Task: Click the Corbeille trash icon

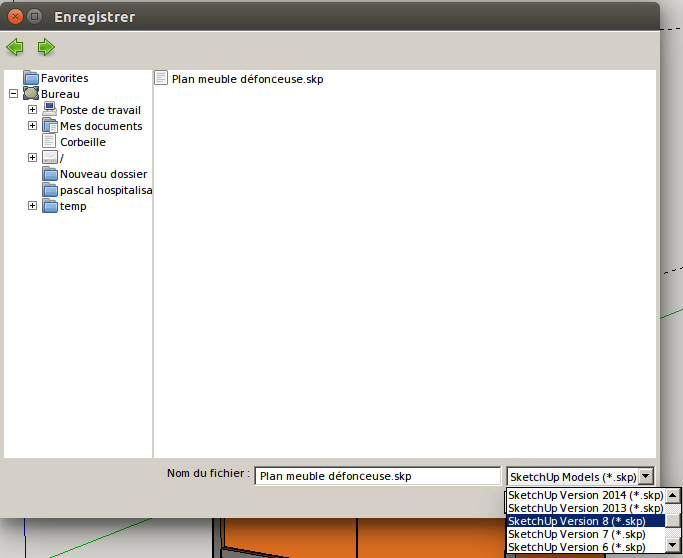Action: pos(49,141)
